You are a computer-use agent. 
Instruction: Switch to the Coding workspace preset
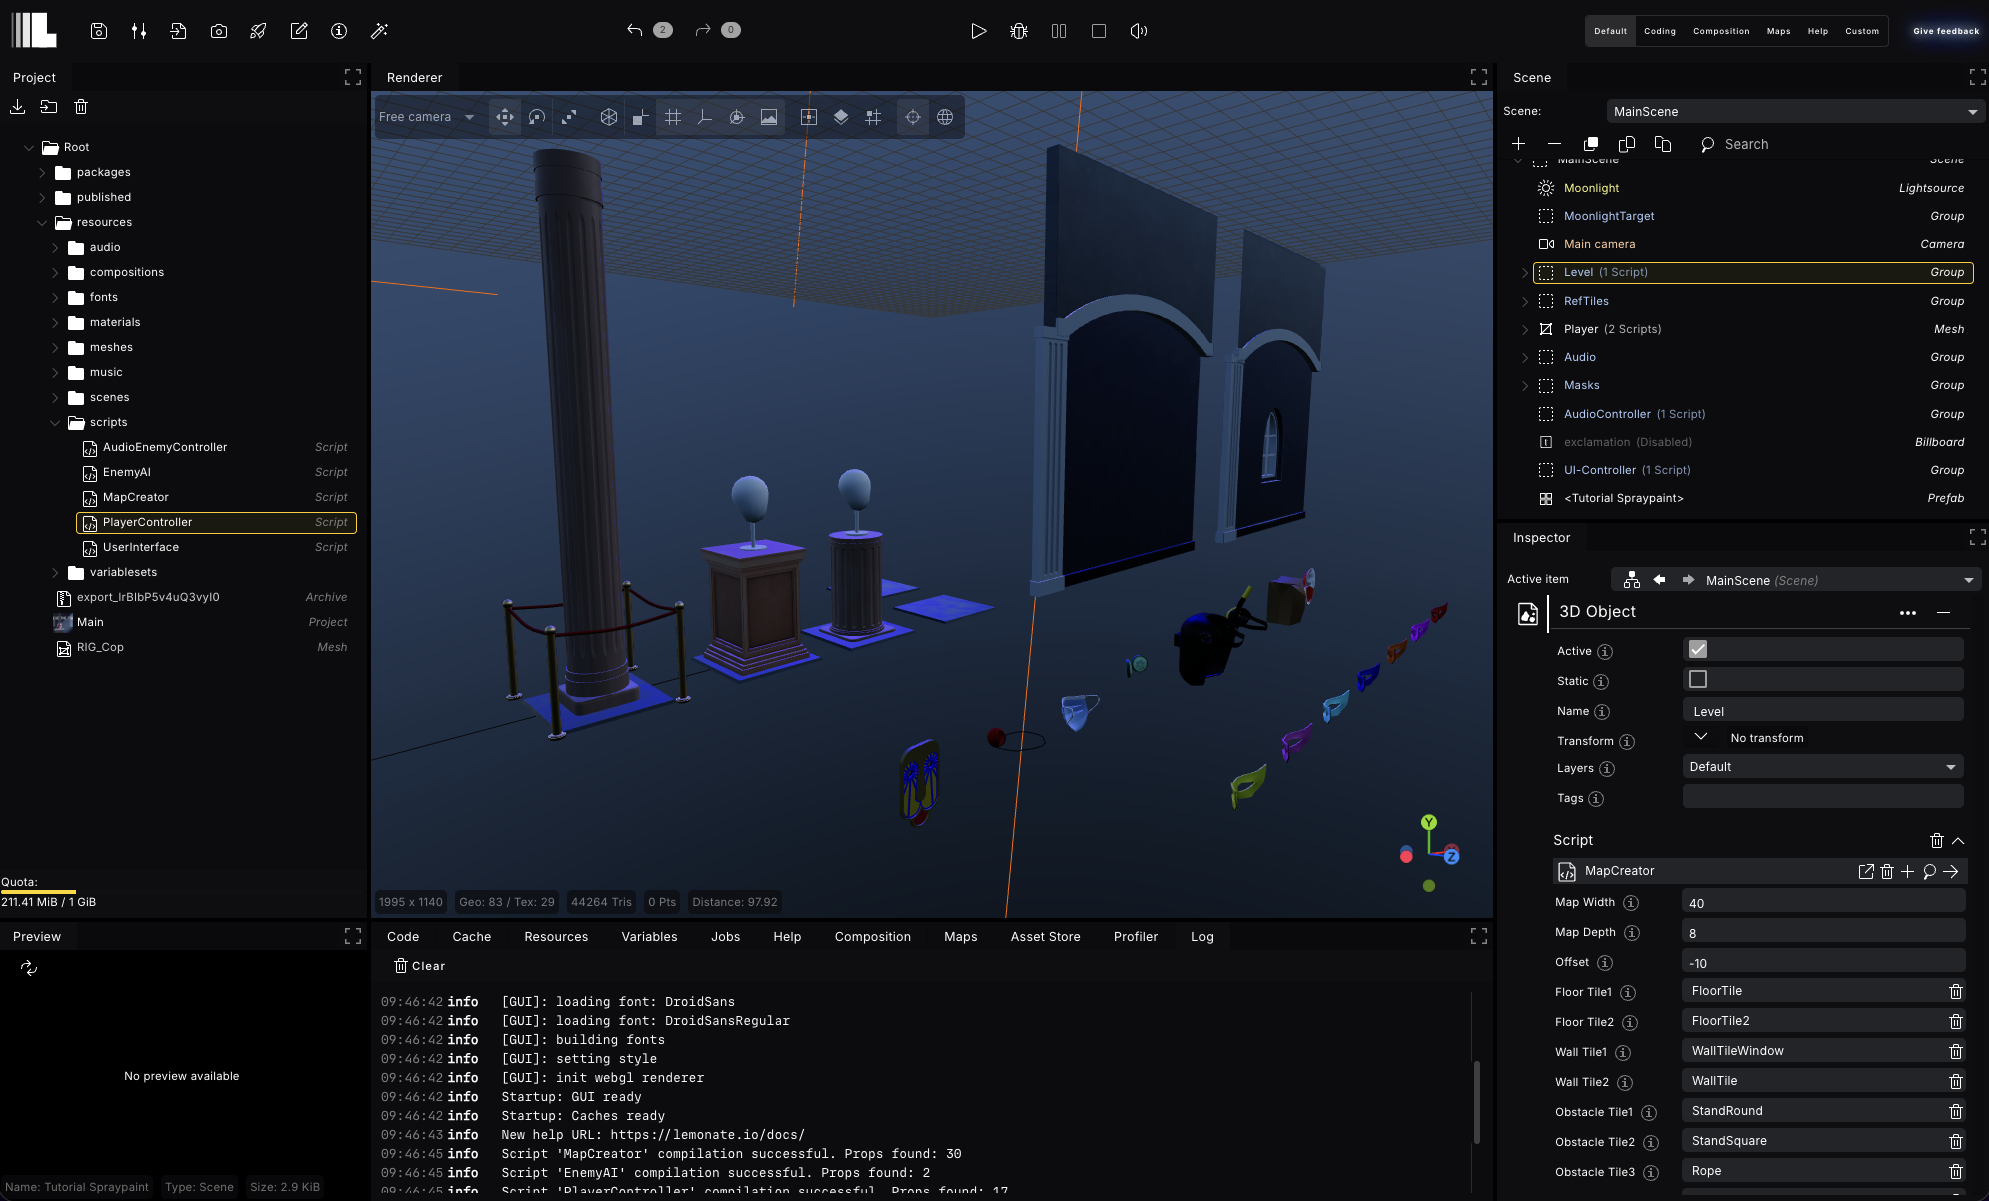coord(1659,31)
